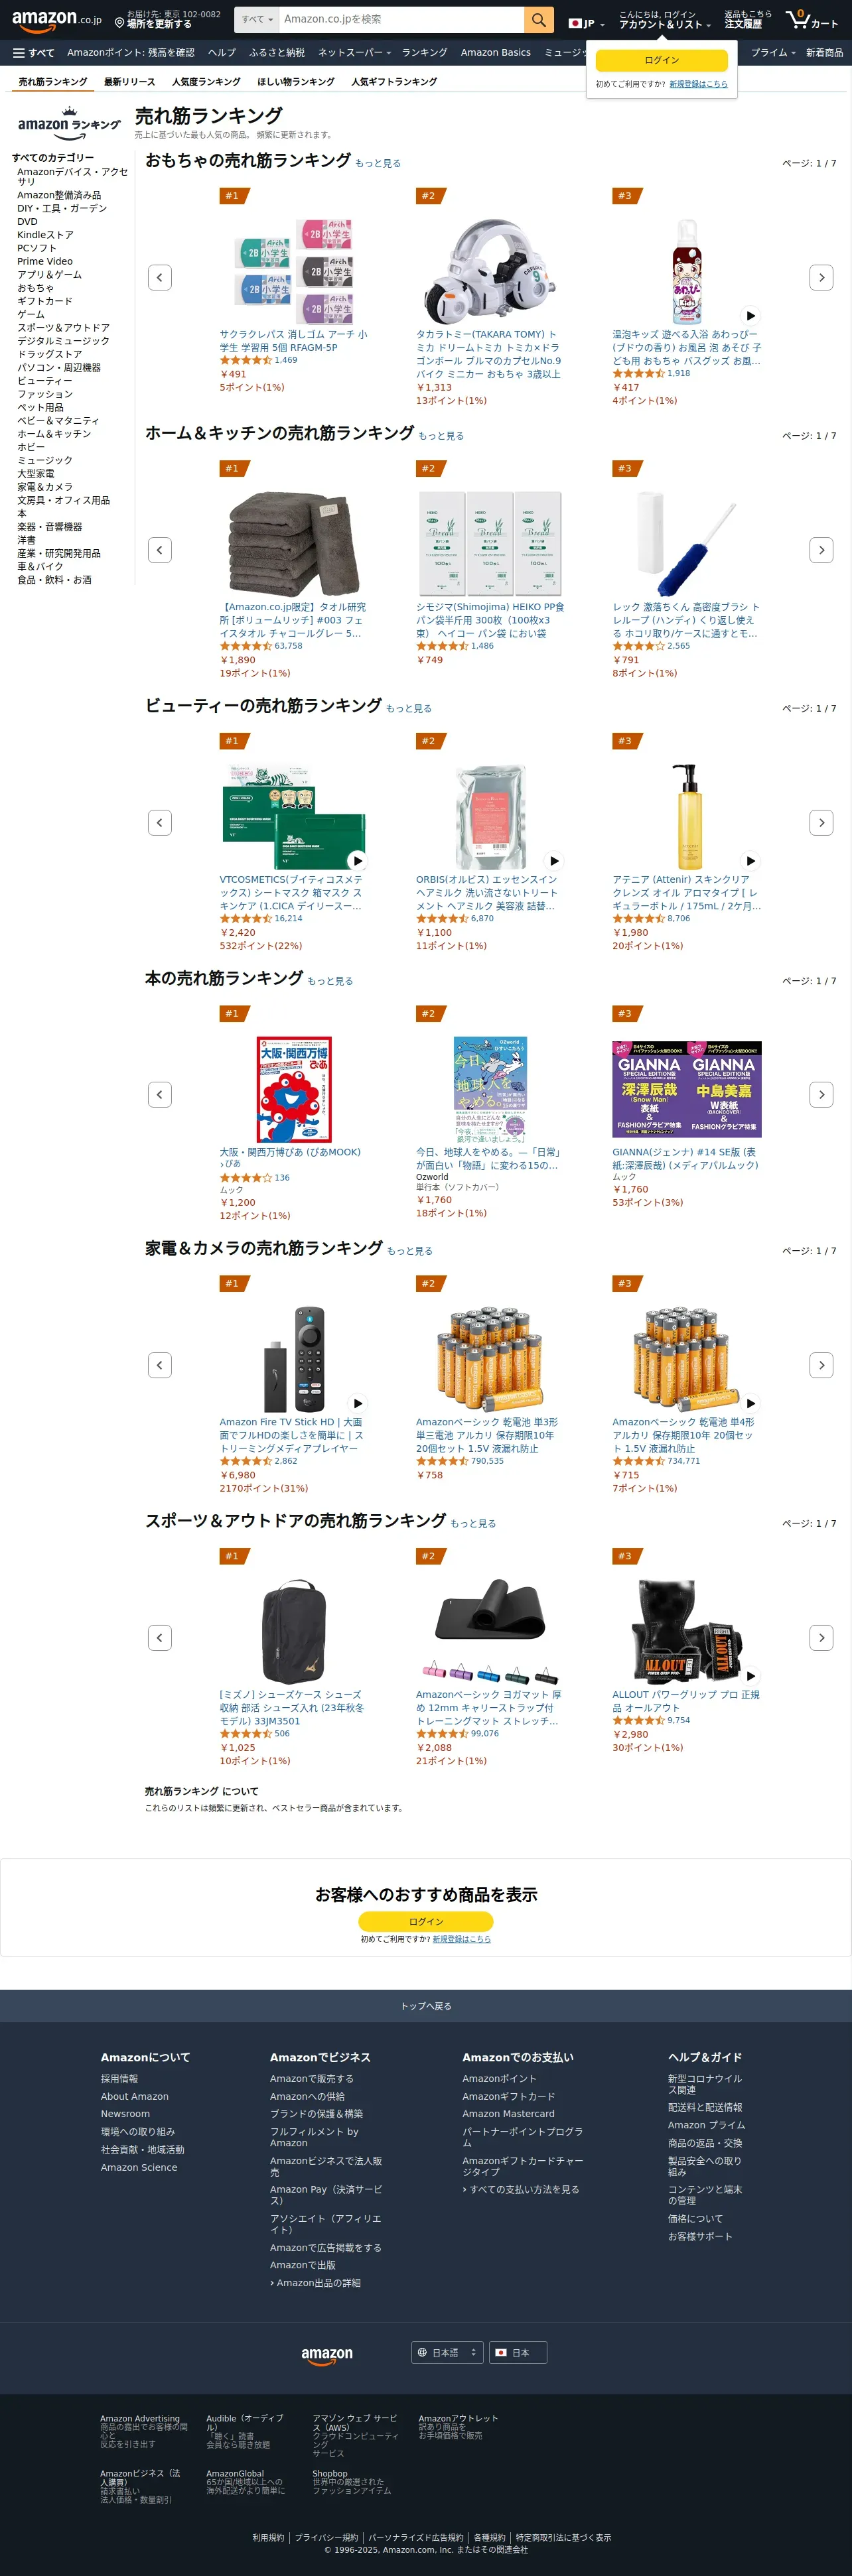Click the Amazon.co.jp logo

click(57, 20)
